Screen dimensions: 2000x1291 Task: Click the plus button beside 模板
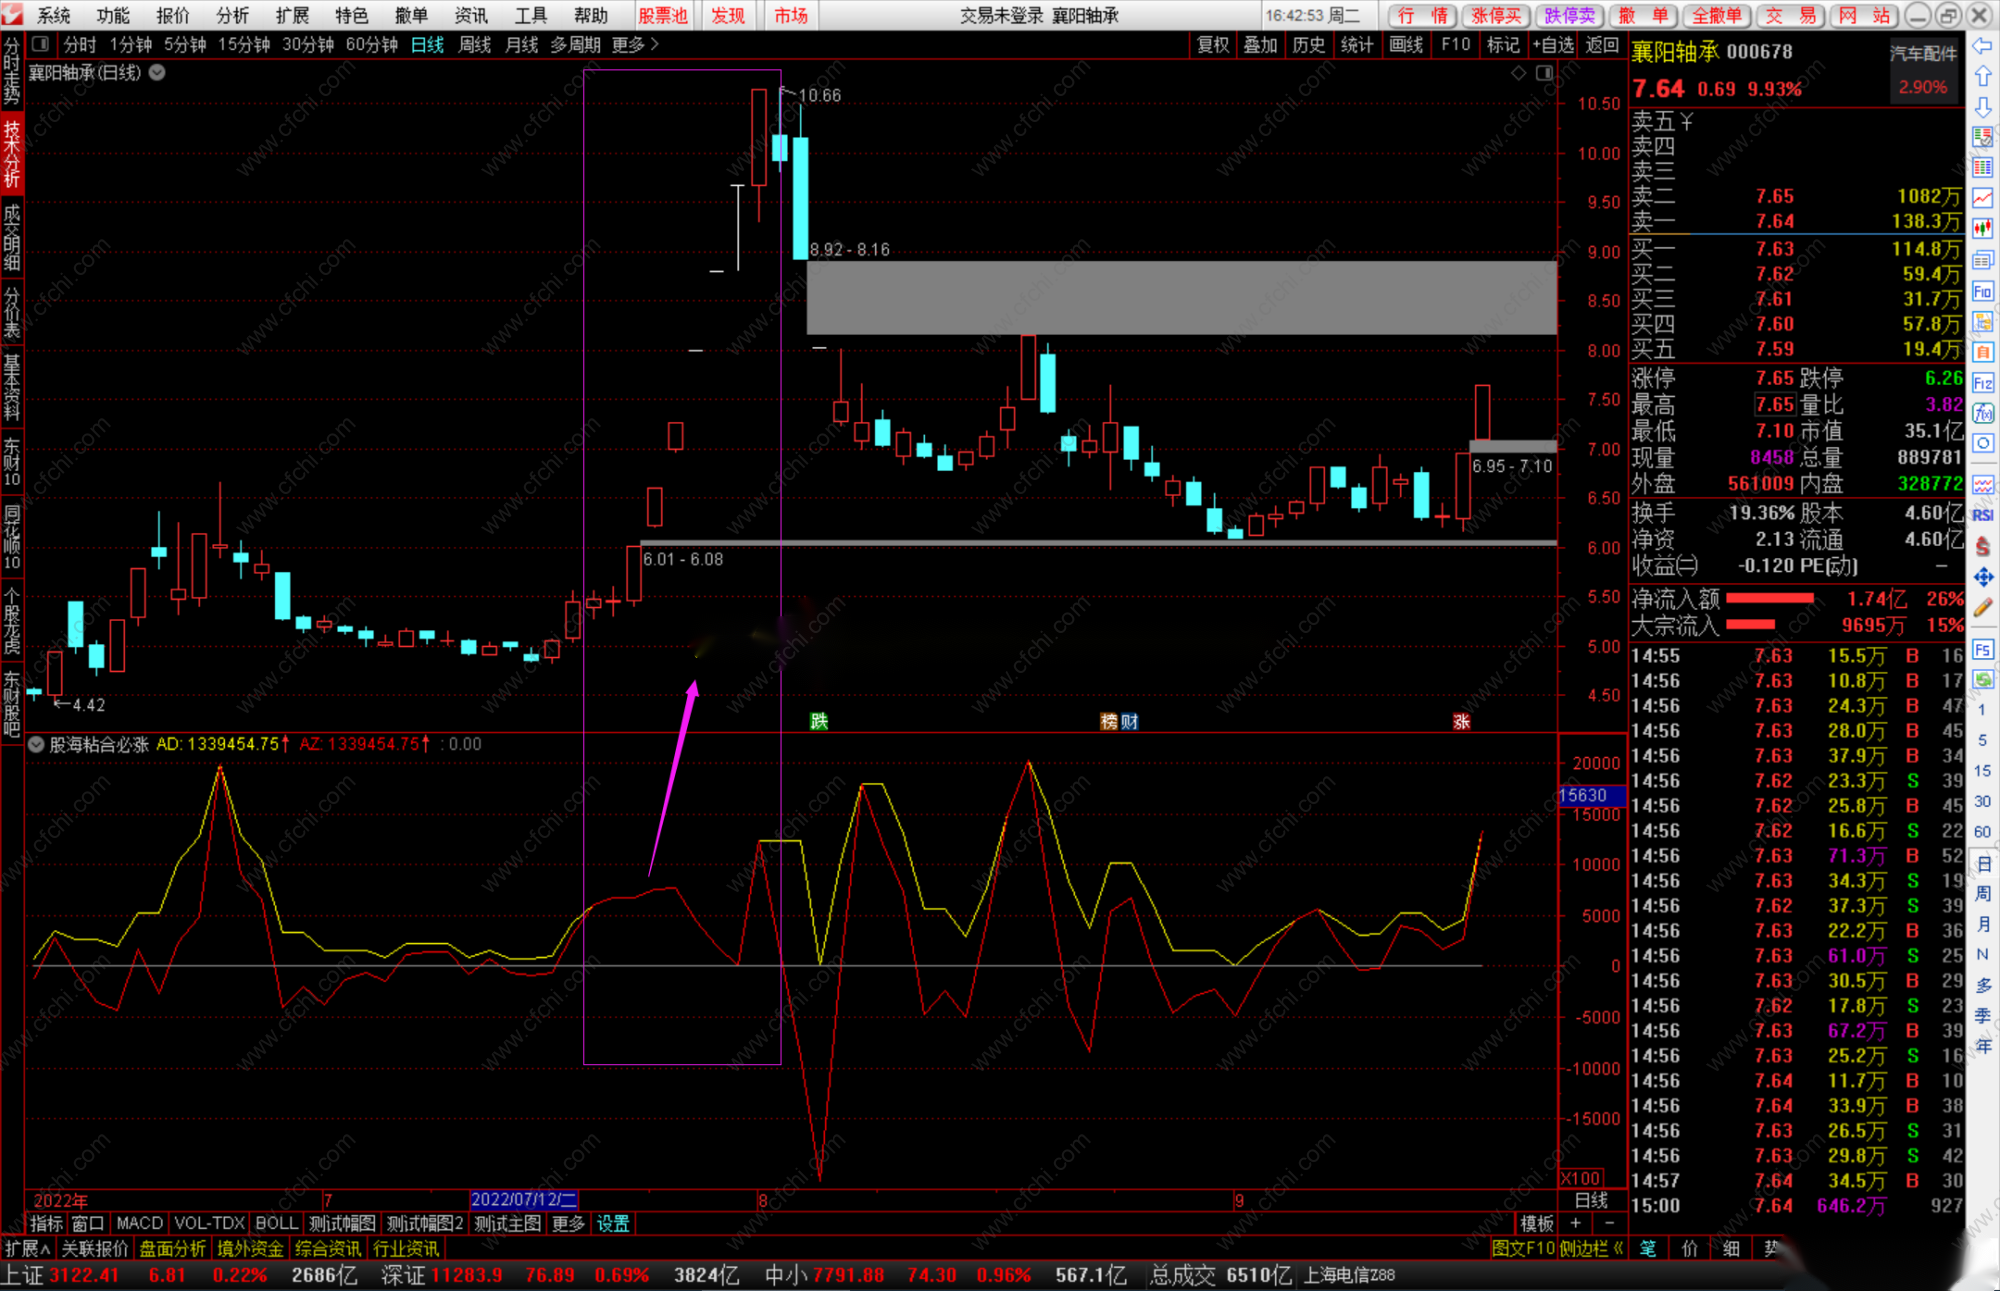[x=1575, y=1223]
